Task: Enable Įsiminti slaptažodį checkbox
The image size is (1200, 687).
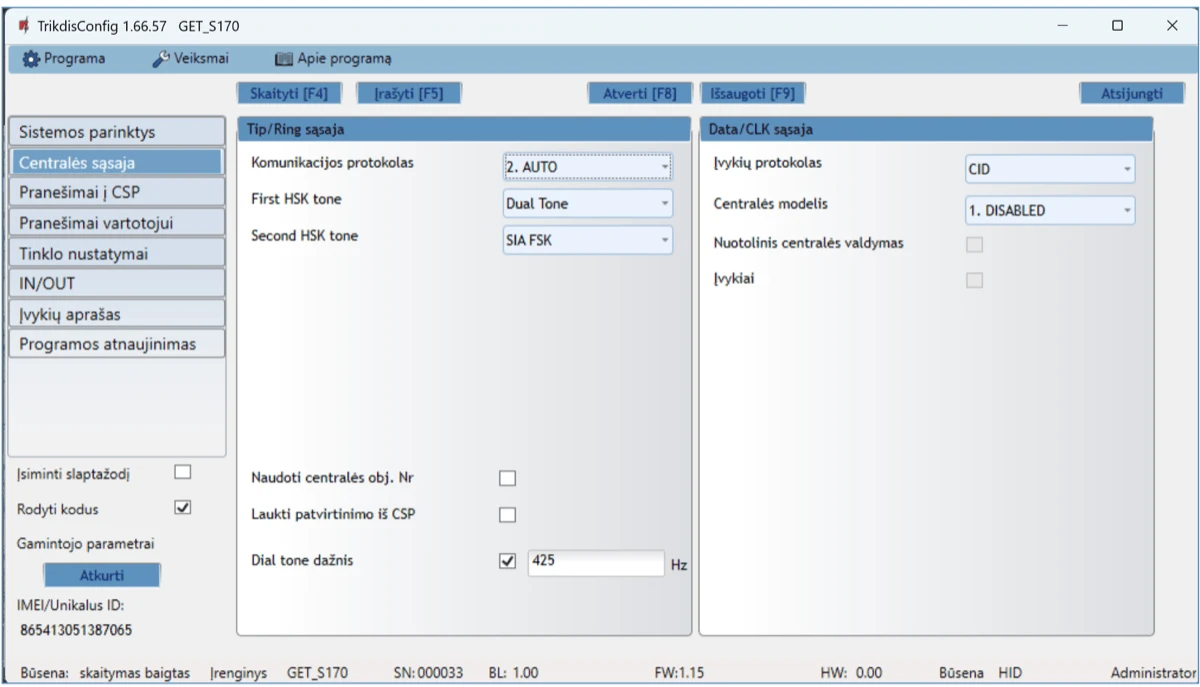Action: tap(182, 472)
